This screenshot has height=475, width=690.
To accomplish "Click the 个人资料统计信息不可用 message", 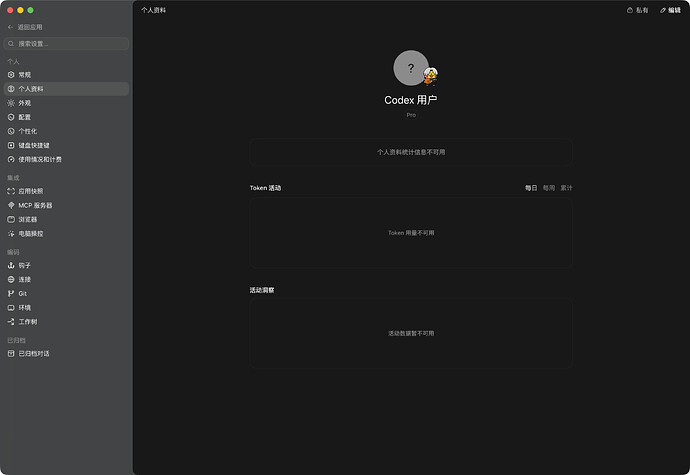I will [411, 152].
